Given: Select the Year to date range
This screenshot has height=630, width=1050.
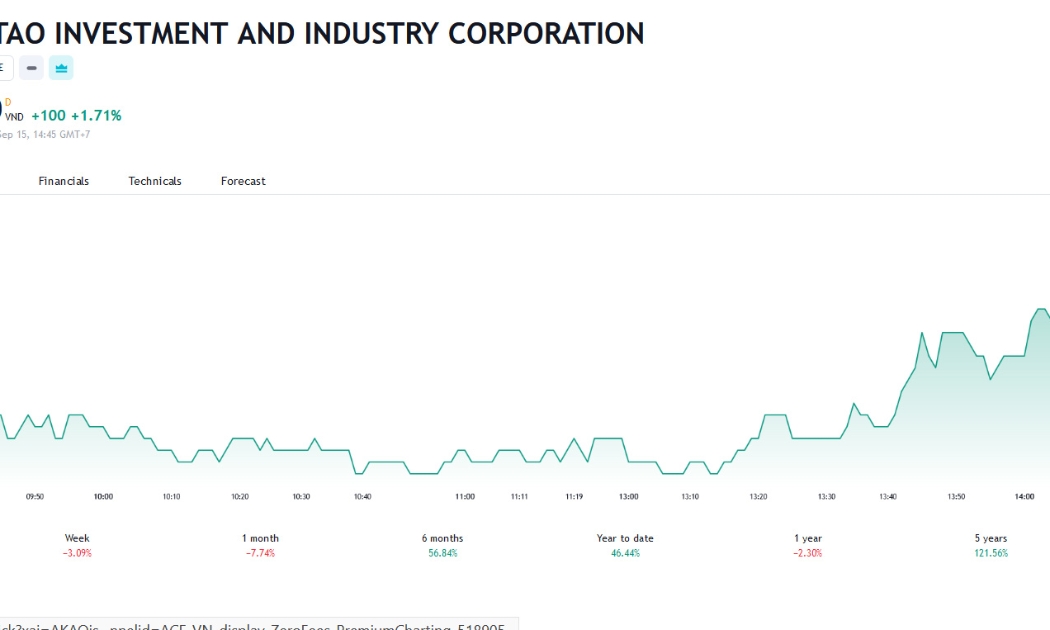Looking at the screenshot, I should (x=625, y=545).
